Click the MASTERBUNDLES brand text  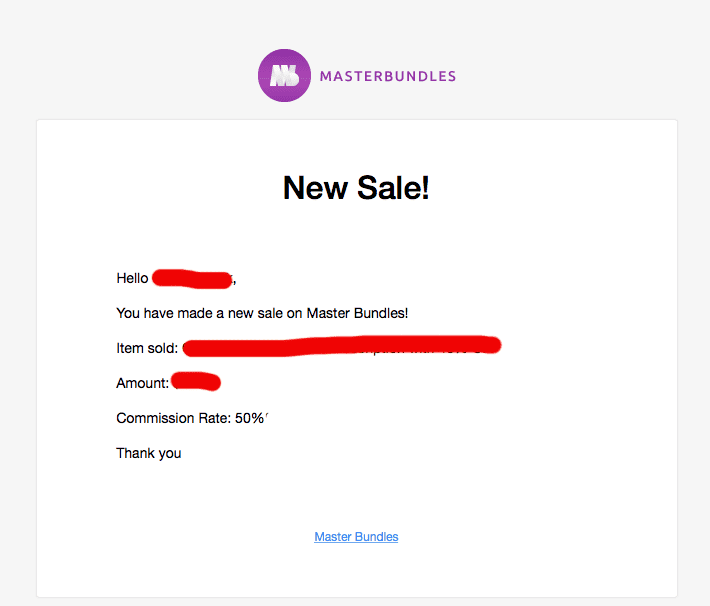point(388,76)
